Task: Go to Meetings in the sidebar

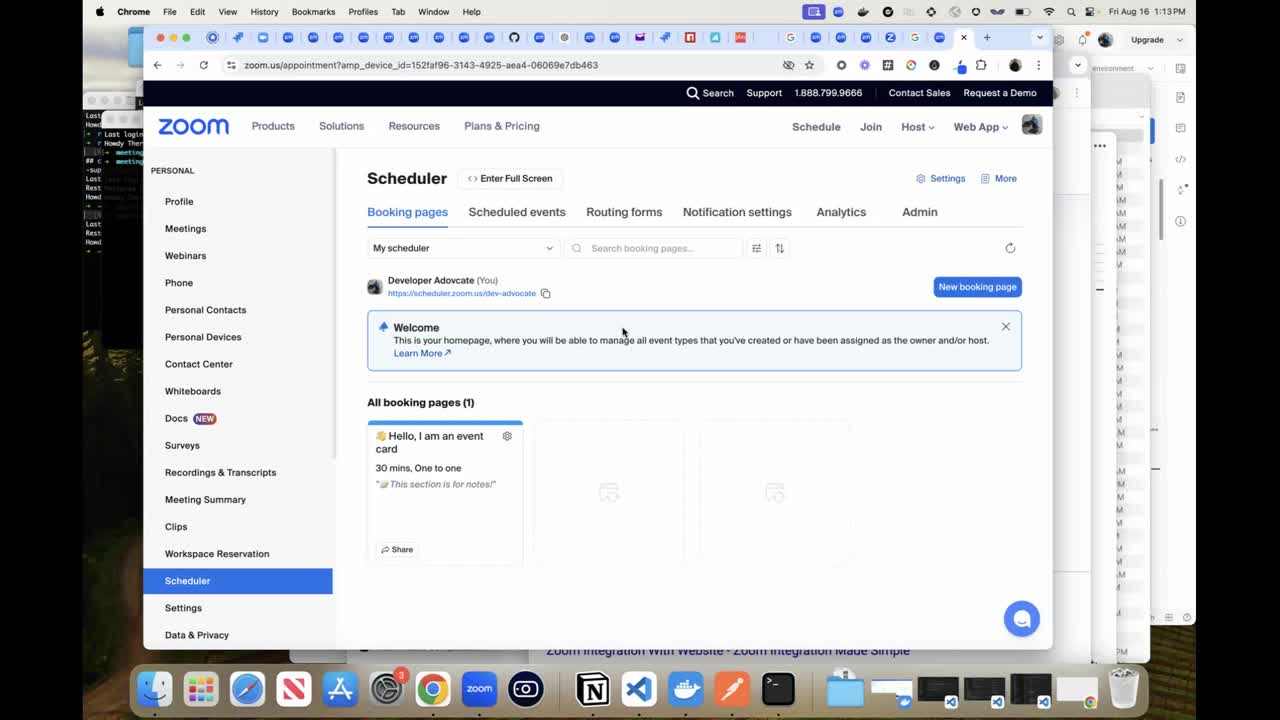Action: (185, 229)
